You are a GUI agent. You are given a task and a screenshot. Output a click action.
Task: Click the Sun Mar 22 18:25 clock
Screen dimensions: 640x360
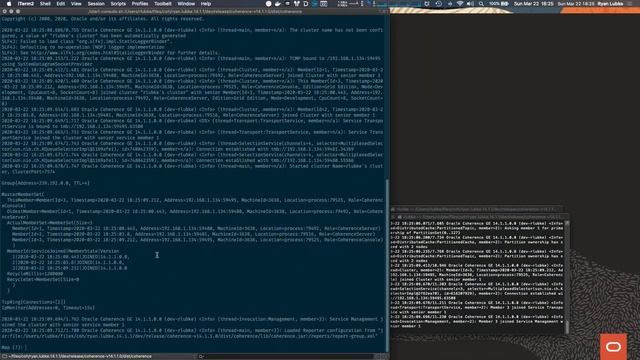[534, 4]
